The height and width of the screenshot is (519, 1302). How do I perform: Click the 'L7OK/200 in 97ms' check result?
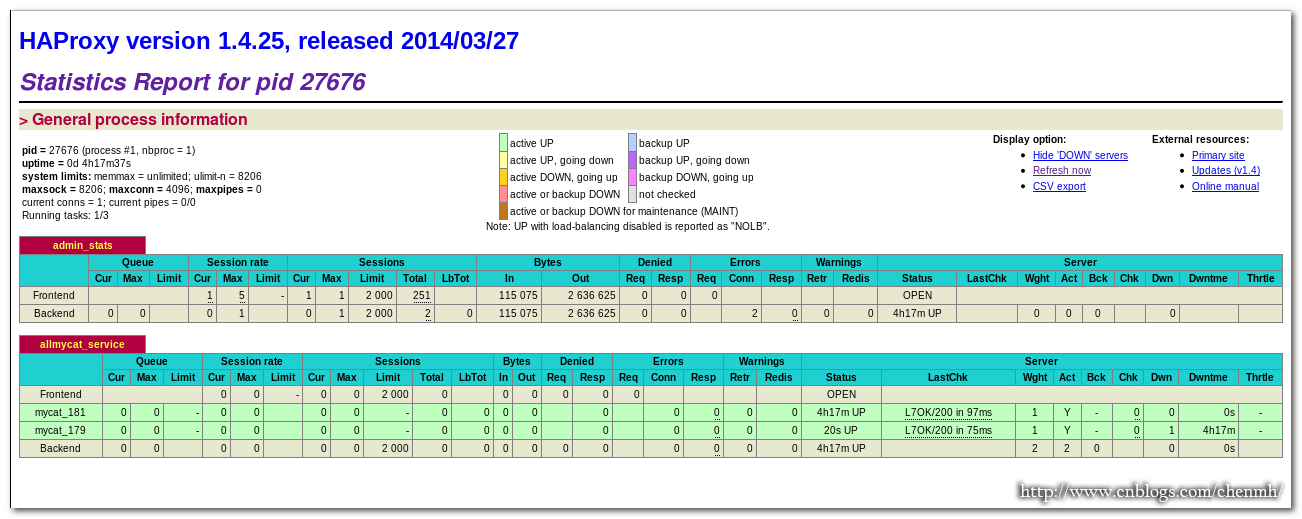[948, 412]
